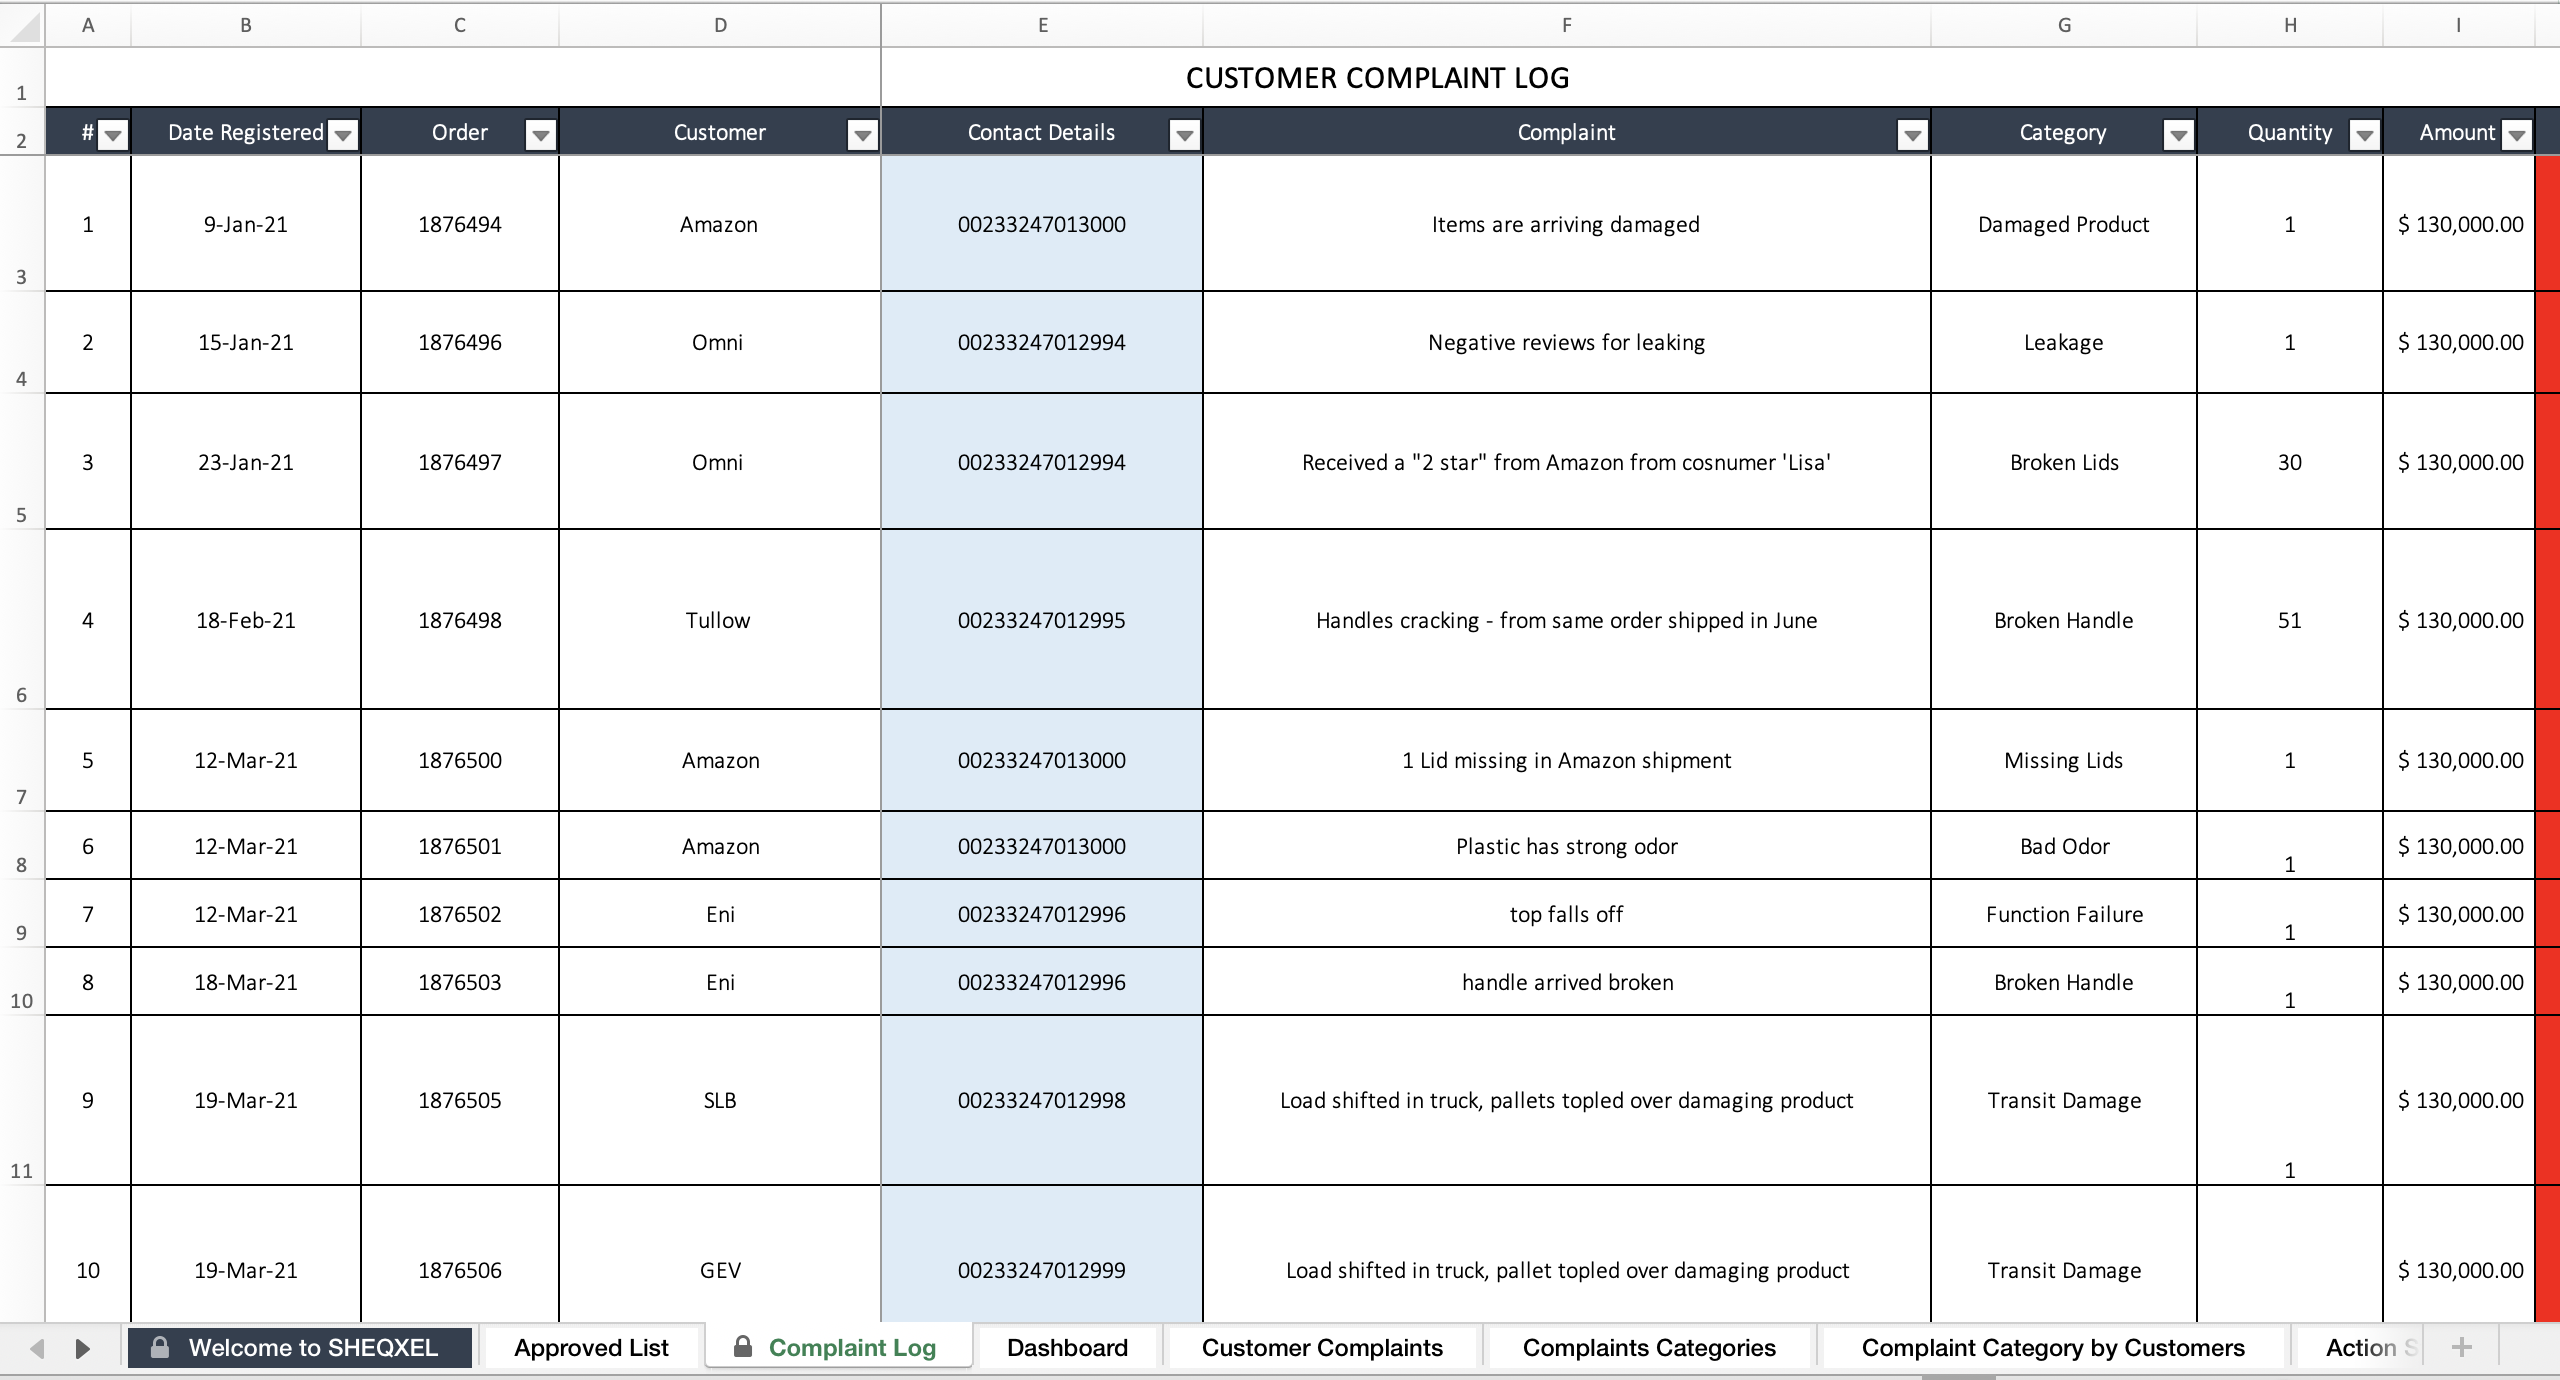Switch to the Welcome to SHEQXEL sheet tab
Image resolution: width=2560 pixels, height=1380 pixels.
[299, 1348]
